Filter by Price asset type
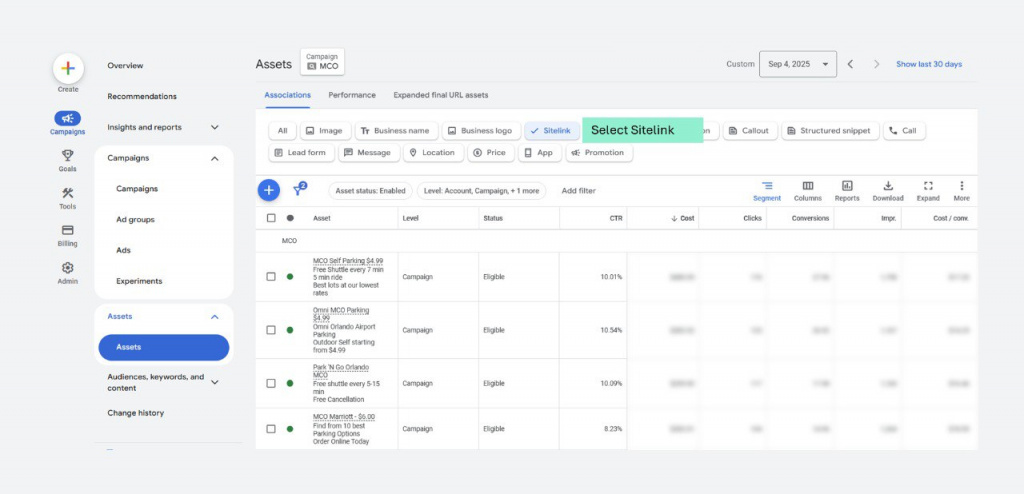Image resolution: width=1024 pixels, height=494 pixels. pyautogui.click(x=490, y=152)
